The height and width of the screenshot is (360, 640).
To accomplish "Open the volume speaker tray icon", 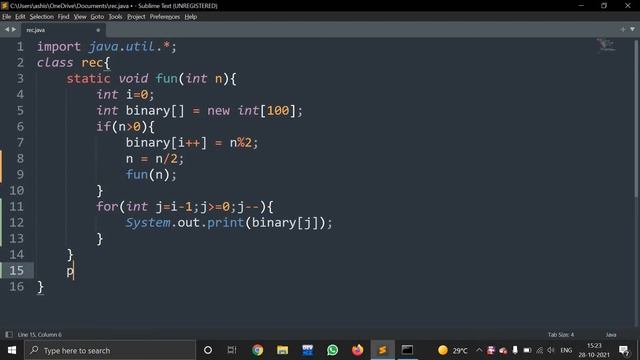I will pos(551,350).
